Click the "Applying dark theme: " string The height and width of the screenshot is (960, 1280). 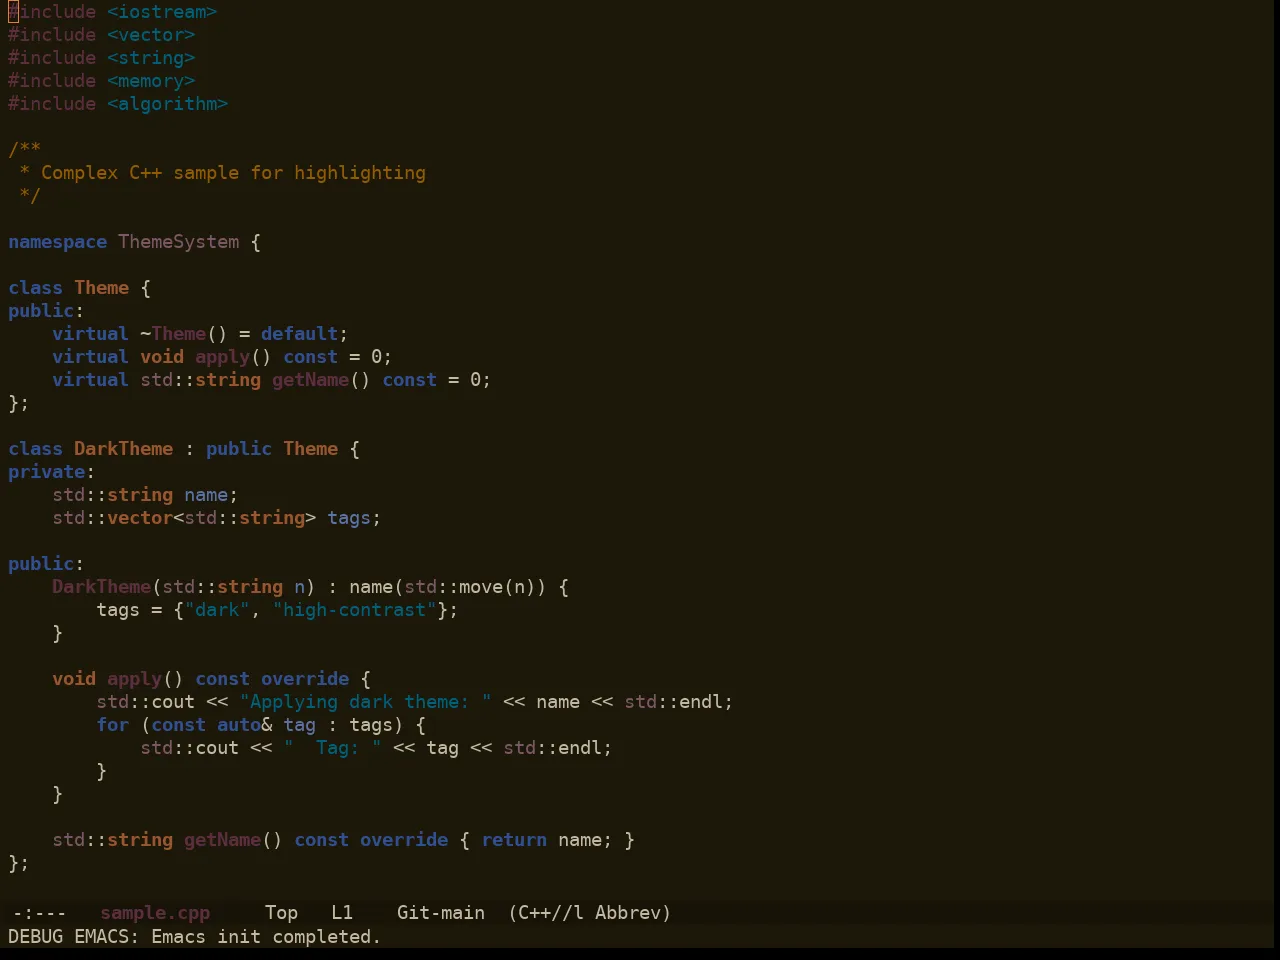[366, 702]
